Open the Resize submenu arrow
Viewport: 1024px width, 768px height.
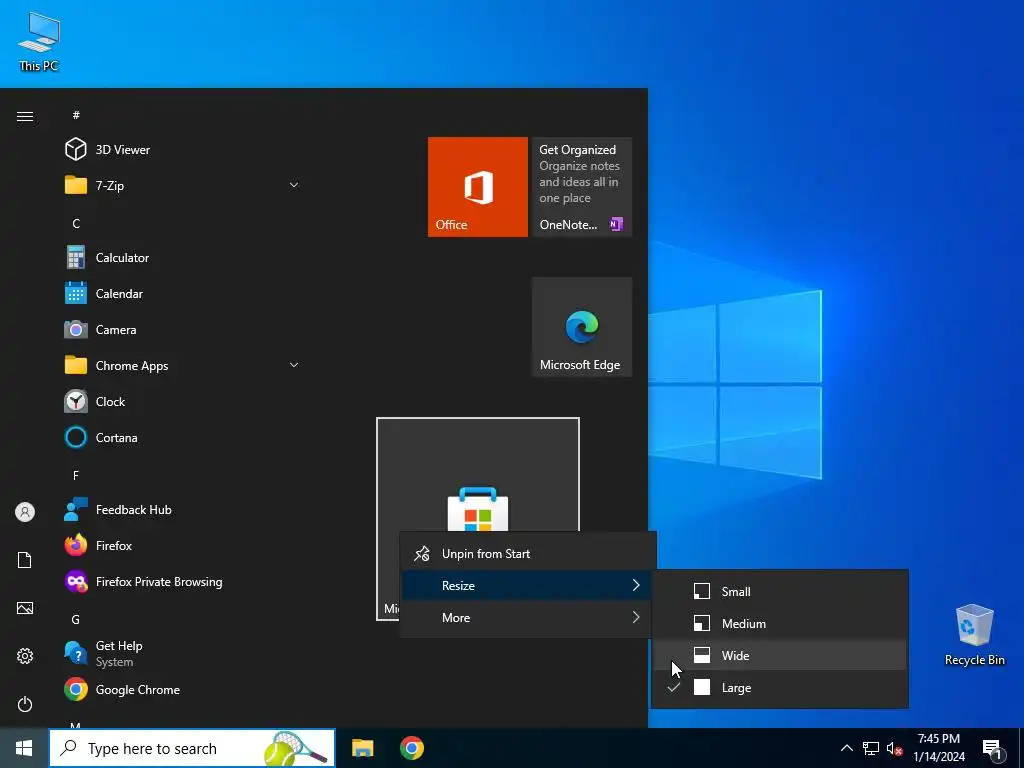click(635, 585)
